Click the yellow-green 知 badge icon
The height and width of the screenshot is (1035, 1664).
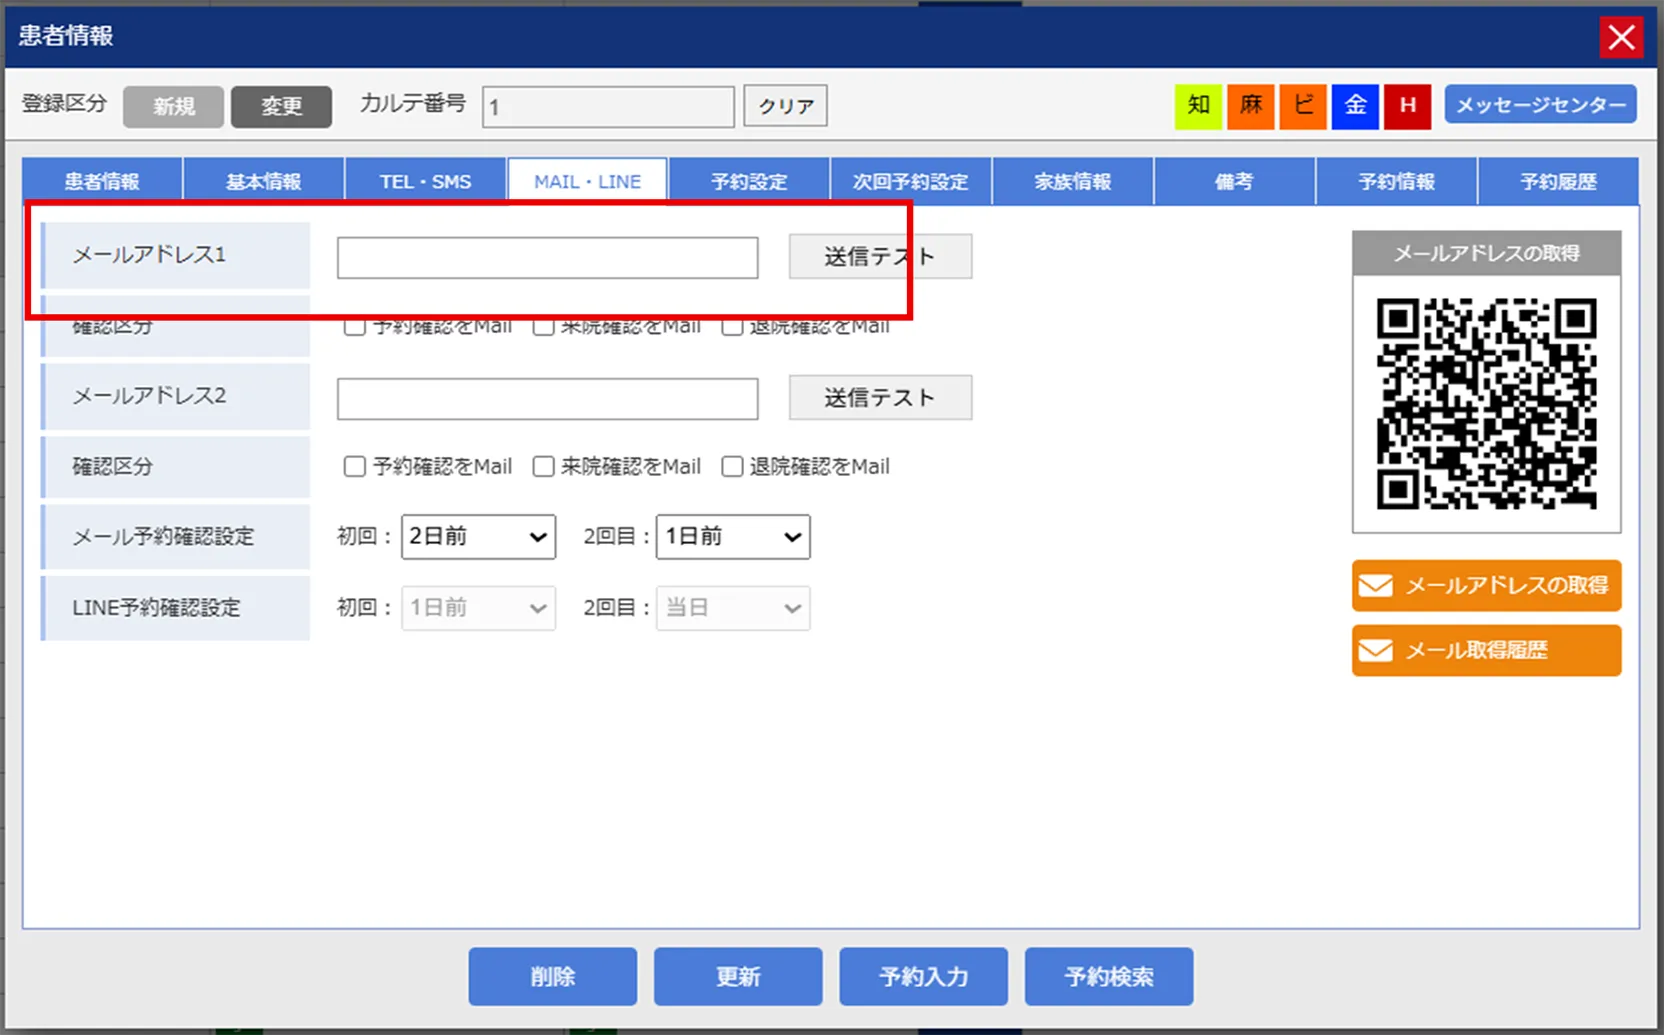coord(1198,106)
